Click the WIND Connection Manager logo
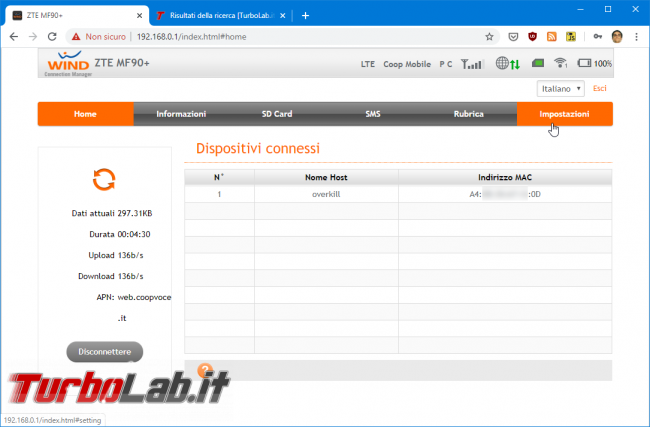Image resolution: width=650 pixels, height=427 pixels. [68, 63]
